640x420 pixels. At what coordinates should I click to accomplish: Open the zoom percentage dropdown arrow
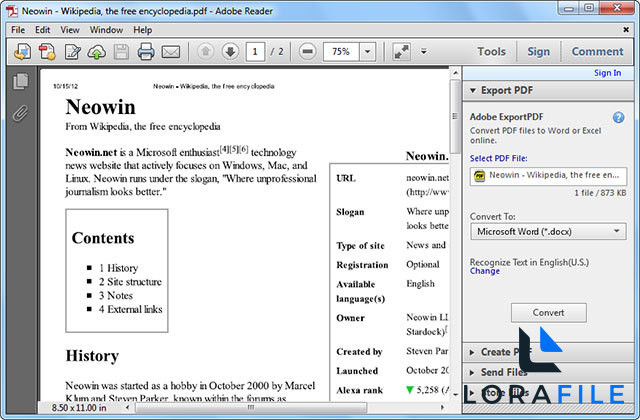(367, 52)
